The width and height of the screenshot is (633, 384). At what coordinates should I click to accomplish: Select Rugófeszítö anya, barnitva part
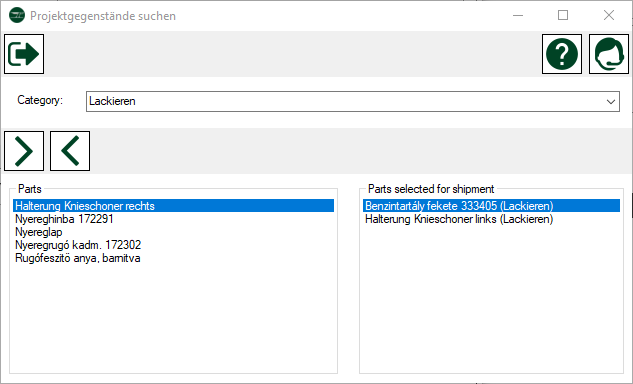[x=173, y=258]
